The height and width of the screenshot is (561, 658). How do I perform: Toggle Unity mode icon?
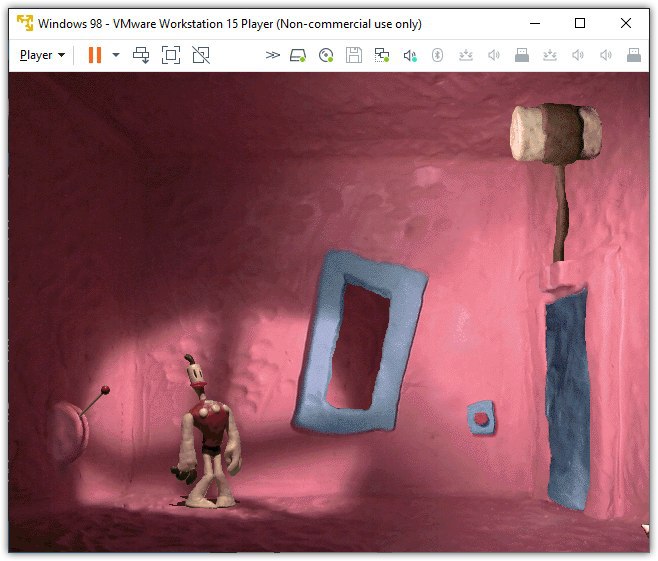pos(201,55)
